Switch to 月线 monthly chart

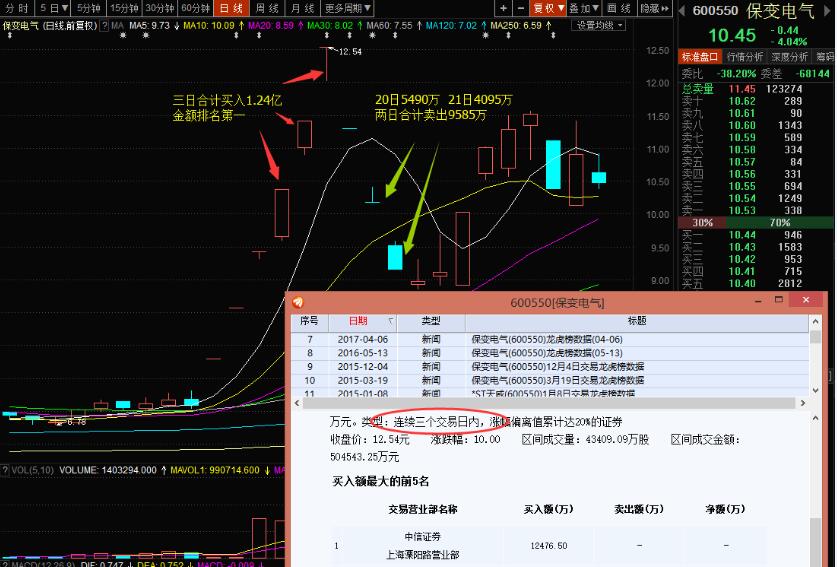[x=303, y=8]
